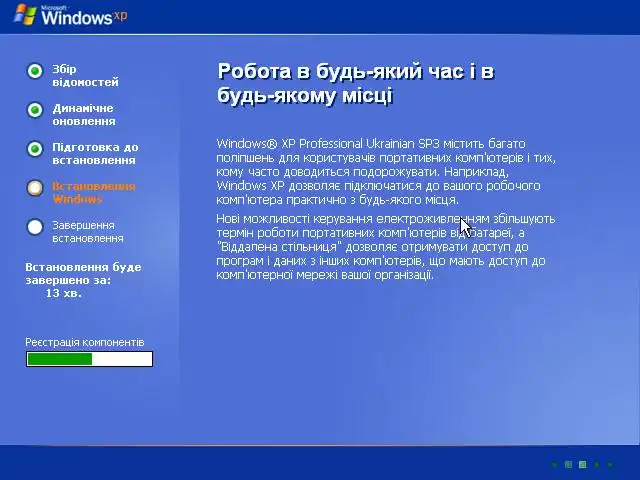This screenshot has height=480, width=640.
Task: Click the green installation progress bar
Action: click(x=89, y=359)
